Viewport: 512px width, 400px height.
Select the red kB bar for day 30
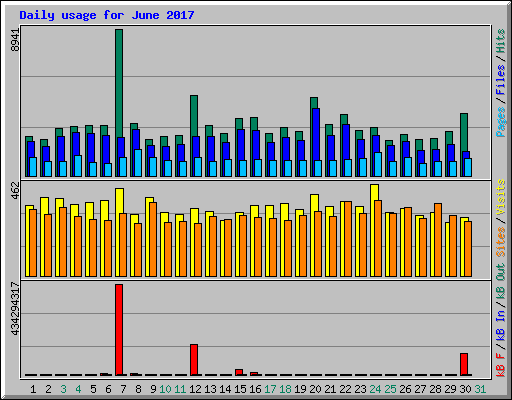[464, 364]
